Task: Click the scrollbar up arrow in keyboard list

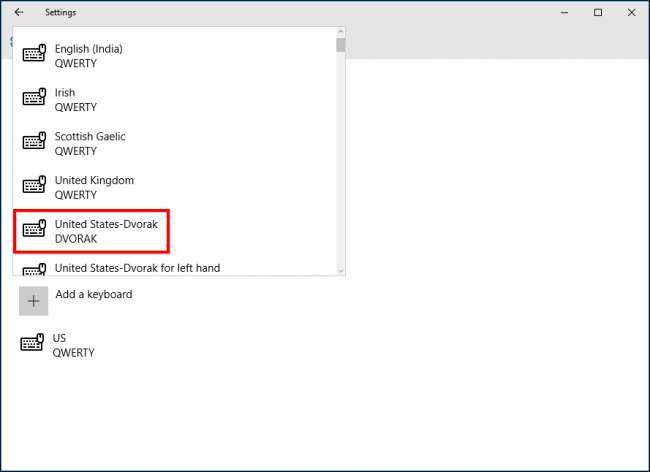Action: pyautogui.click(x=341, y=31)
